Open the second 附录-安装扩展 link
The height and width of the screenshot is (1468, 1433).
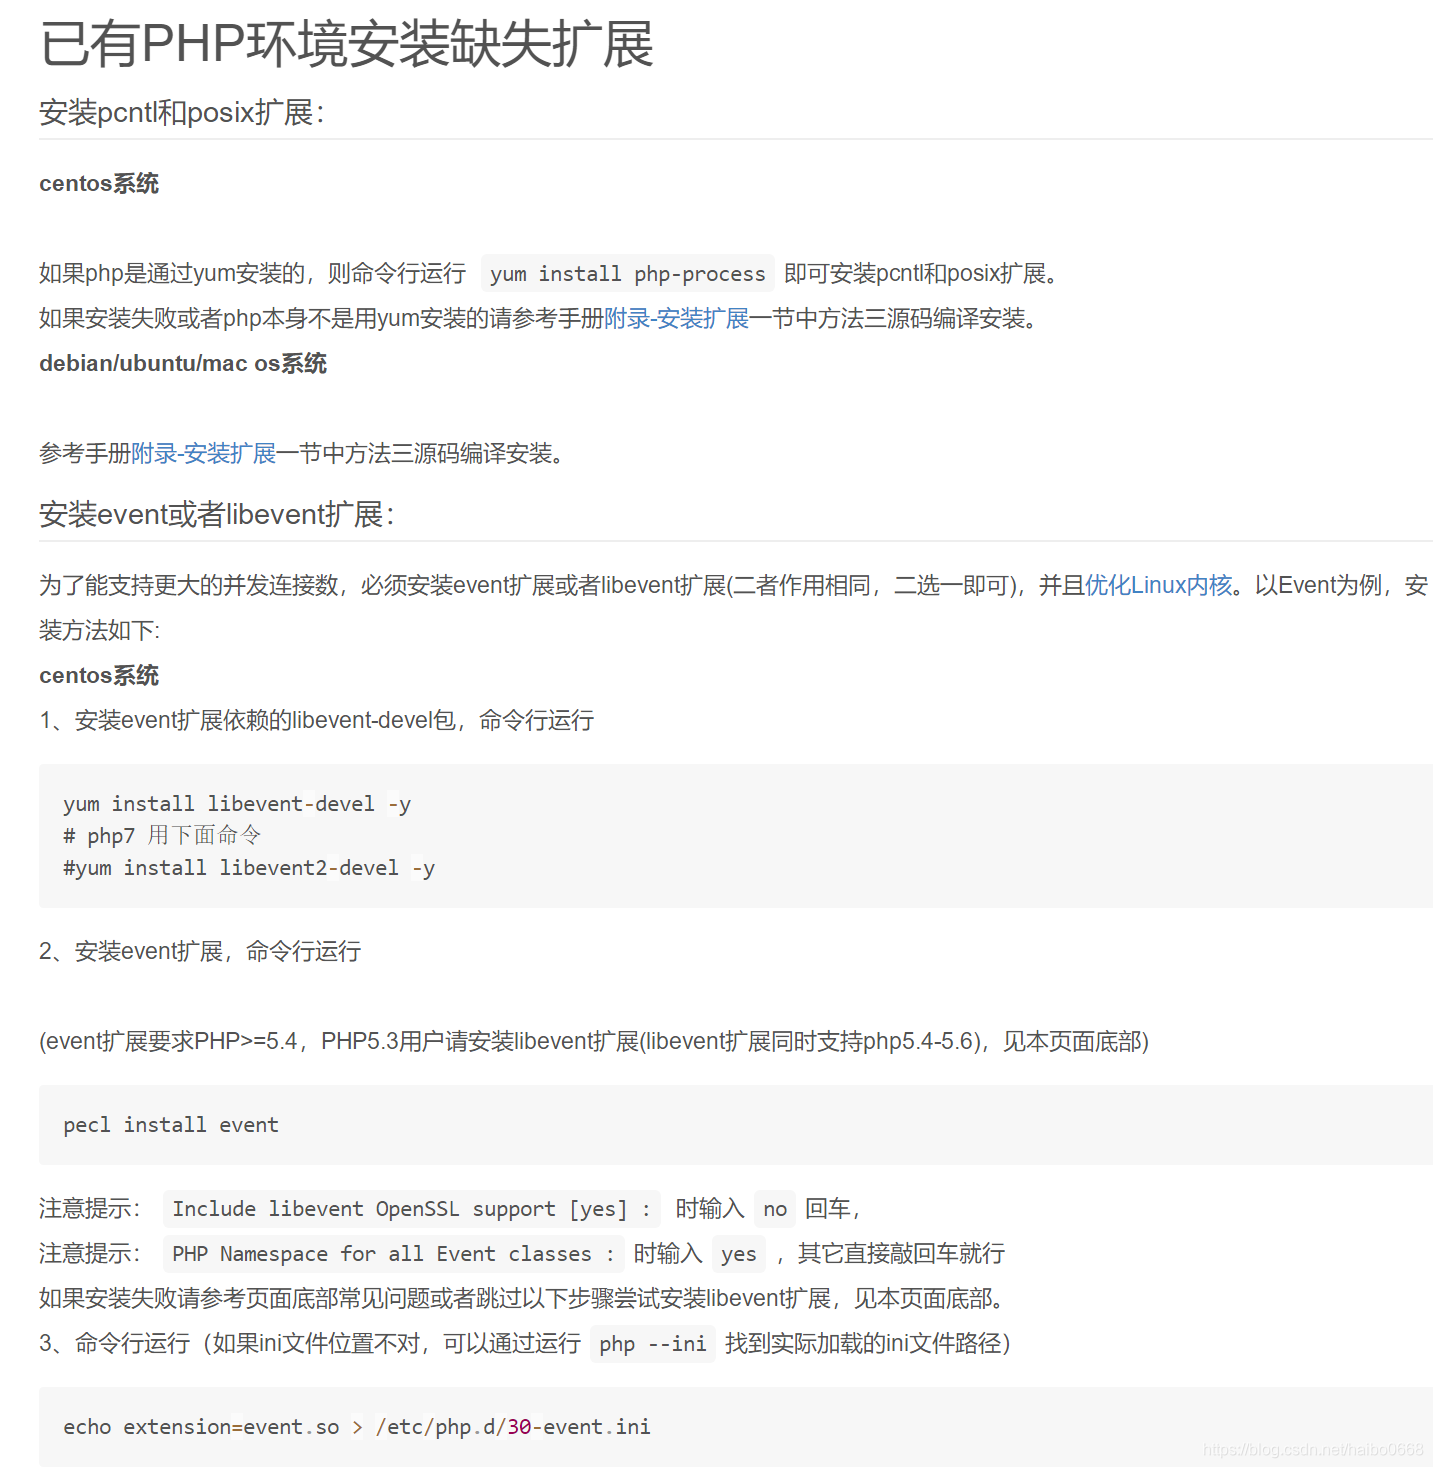click(204, 453)
